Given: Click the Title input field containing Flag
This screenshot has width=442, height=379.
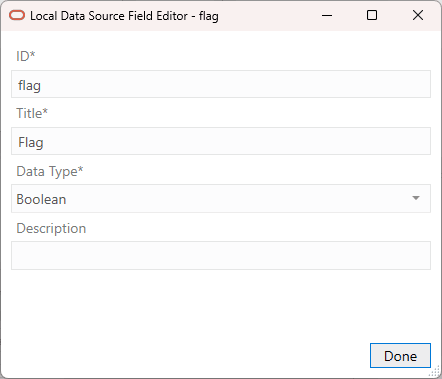Looking at the screenshot, I should tap(221, 141).
